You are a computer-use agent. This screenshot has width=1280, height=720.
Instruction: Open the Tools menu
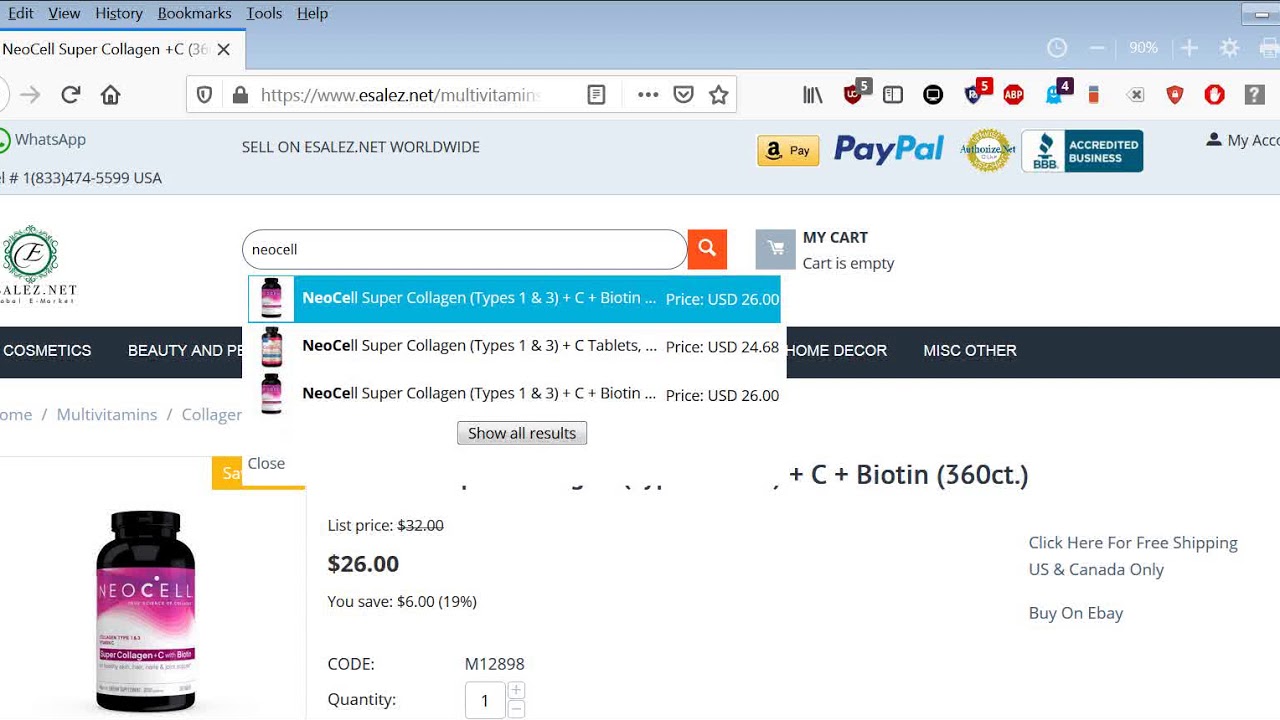[x=264, y=13]
